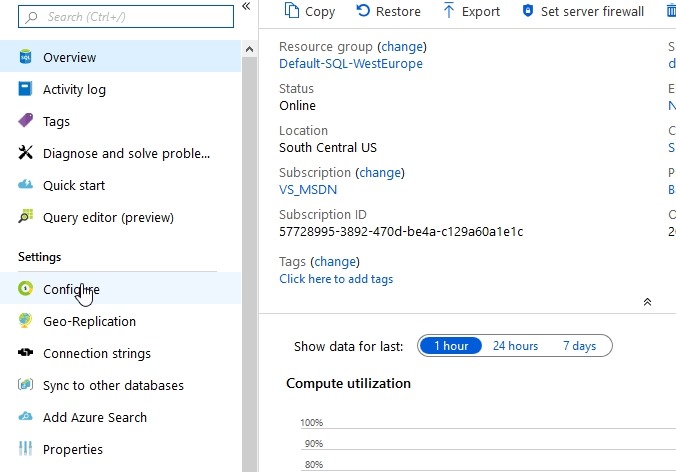The image size is (676, 472).
Task: Click the Activity log icon in sidebar
Action: (x=26, y=89)
